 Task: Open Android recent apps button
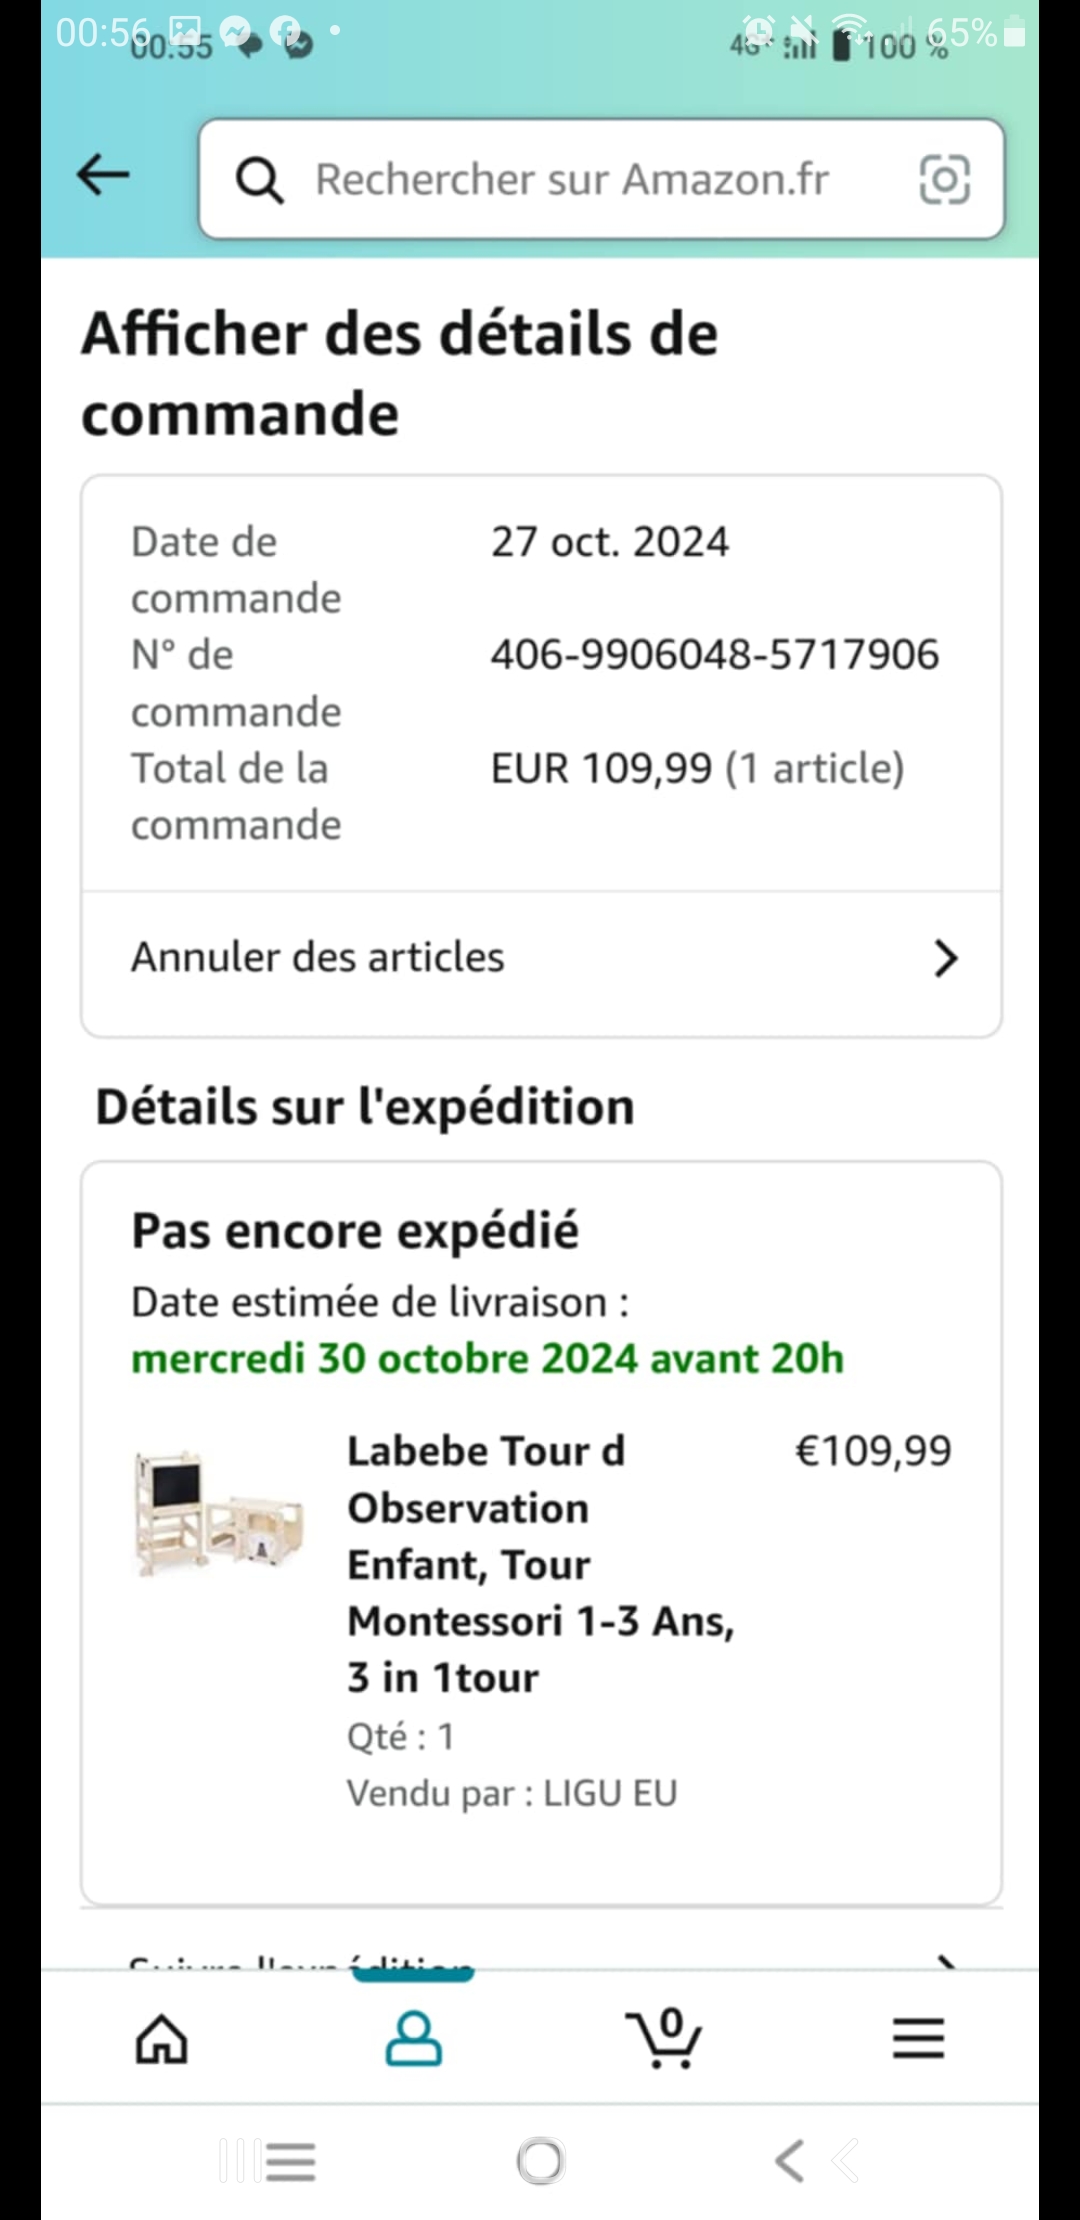[268, 2161]
